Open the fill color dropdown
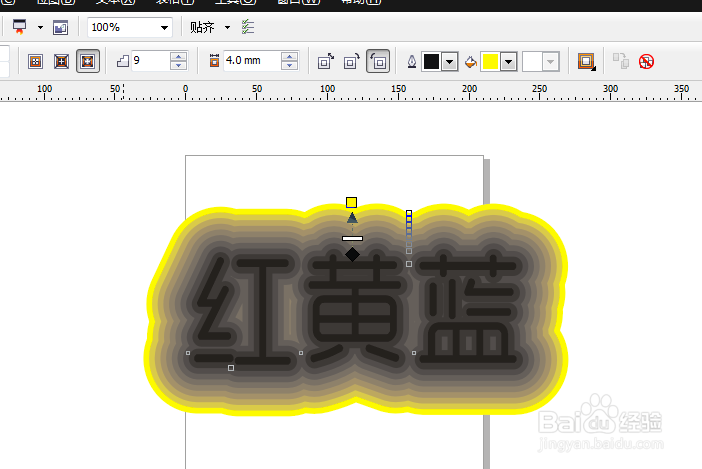Viewport: 702px width, 469px height. (x=509, y=62)
